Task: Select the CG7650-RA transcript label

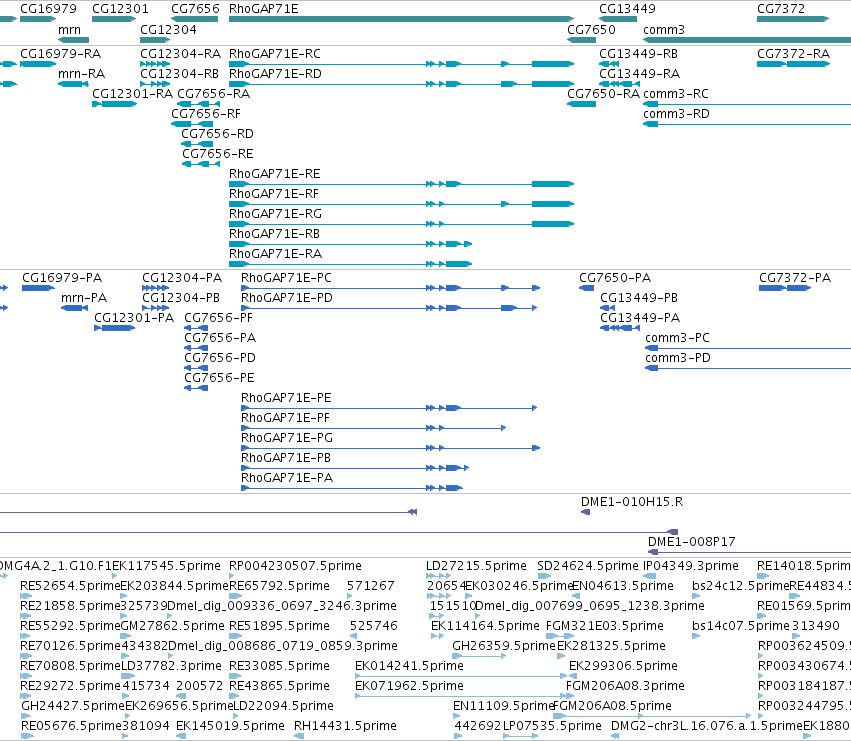Action: pos(604,94)
